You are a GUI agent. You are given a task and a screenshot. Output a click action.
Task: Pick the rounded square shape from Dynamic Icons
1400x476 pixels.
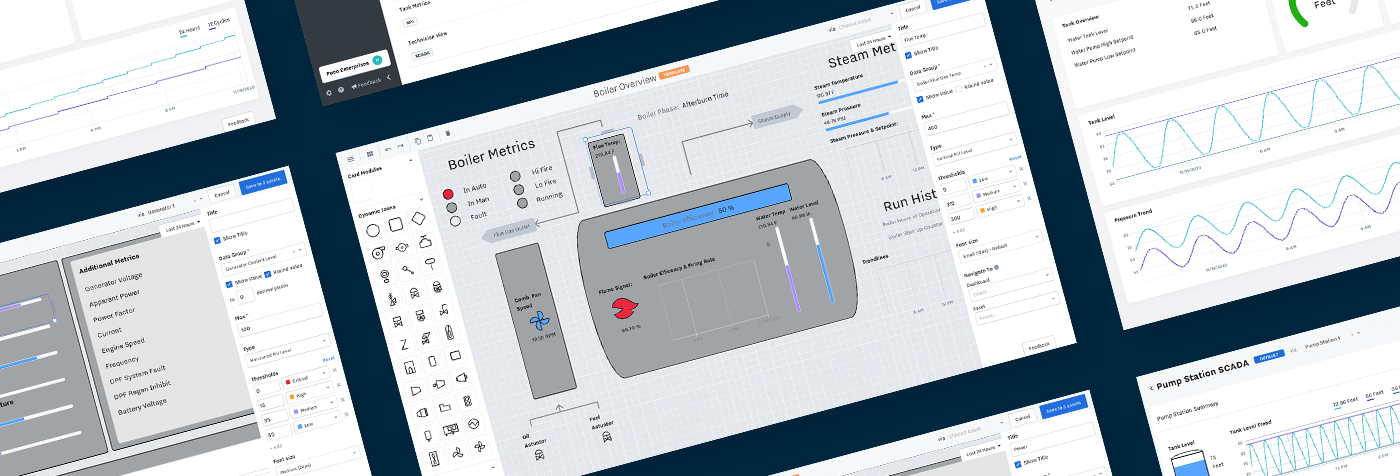[396, 224]
